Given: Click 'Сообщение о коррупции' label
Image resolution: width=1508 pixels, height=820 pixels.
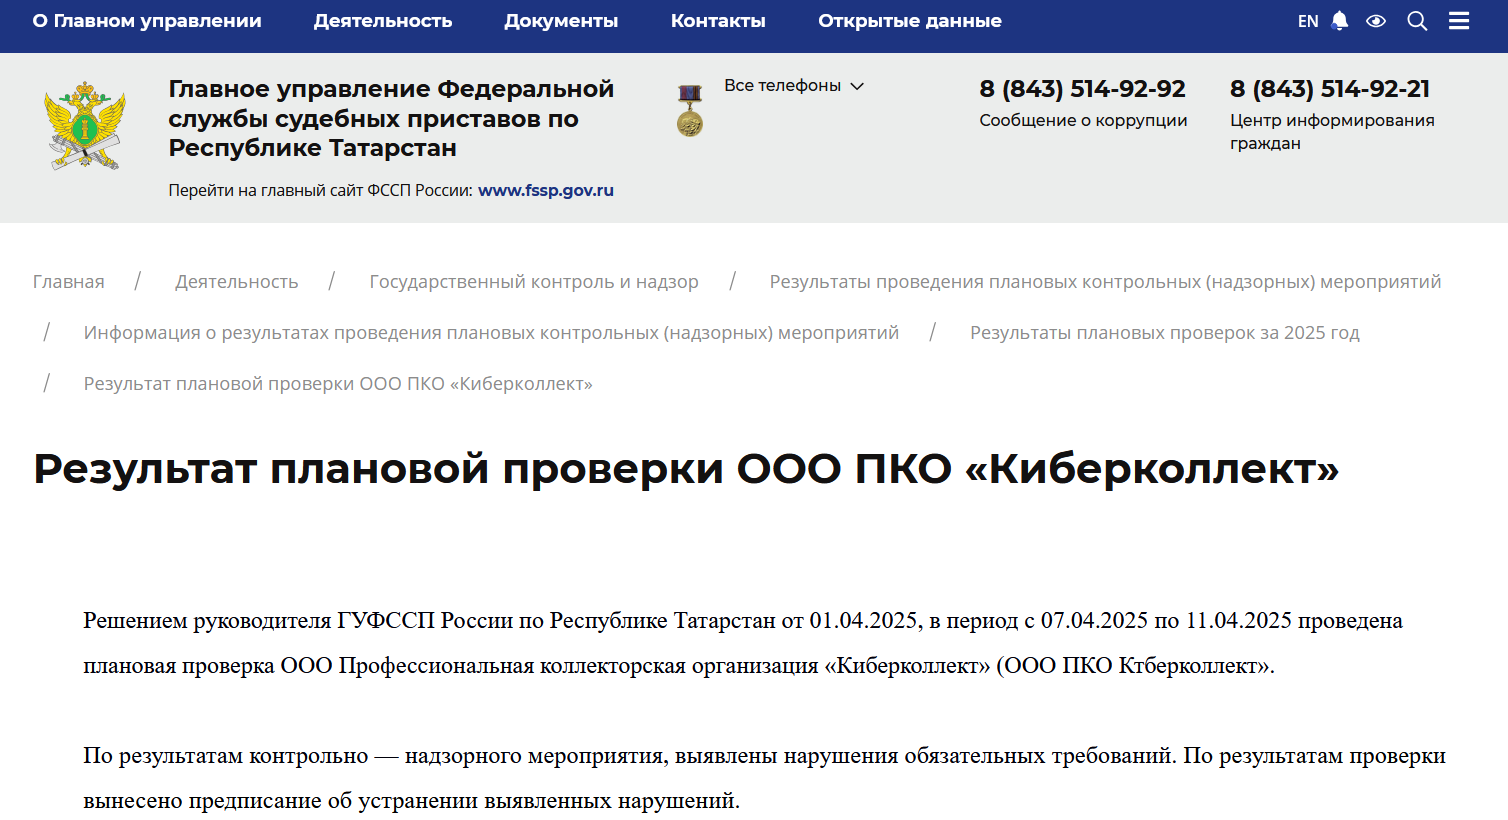Looking at the screenshot, I should point(1083,120).
